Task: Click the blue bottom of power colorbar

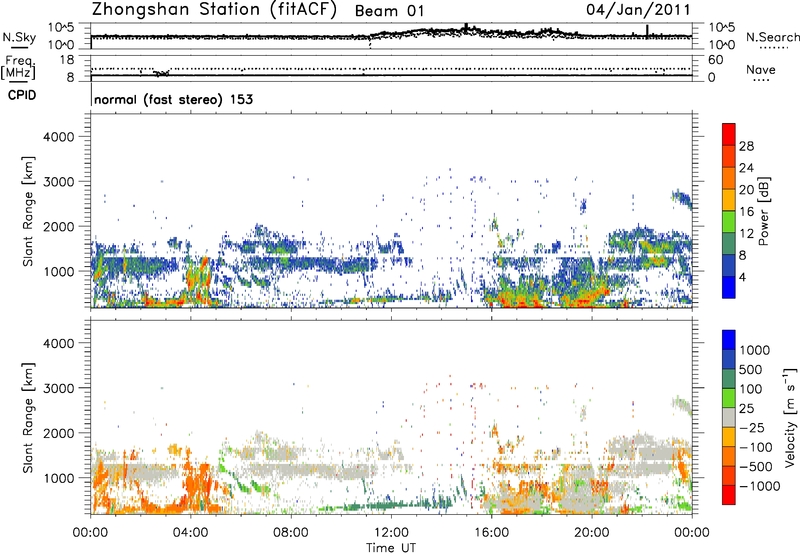Action: (729, 287)
